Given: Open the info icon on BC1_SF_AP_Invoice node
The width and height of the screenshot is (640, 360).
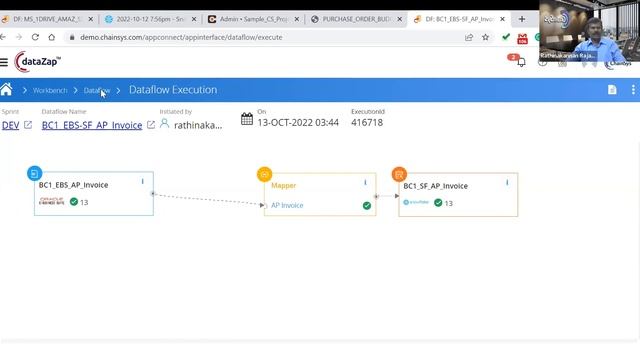Looking at the screenshot, I should pyautogui.click(x=507, y=182).
